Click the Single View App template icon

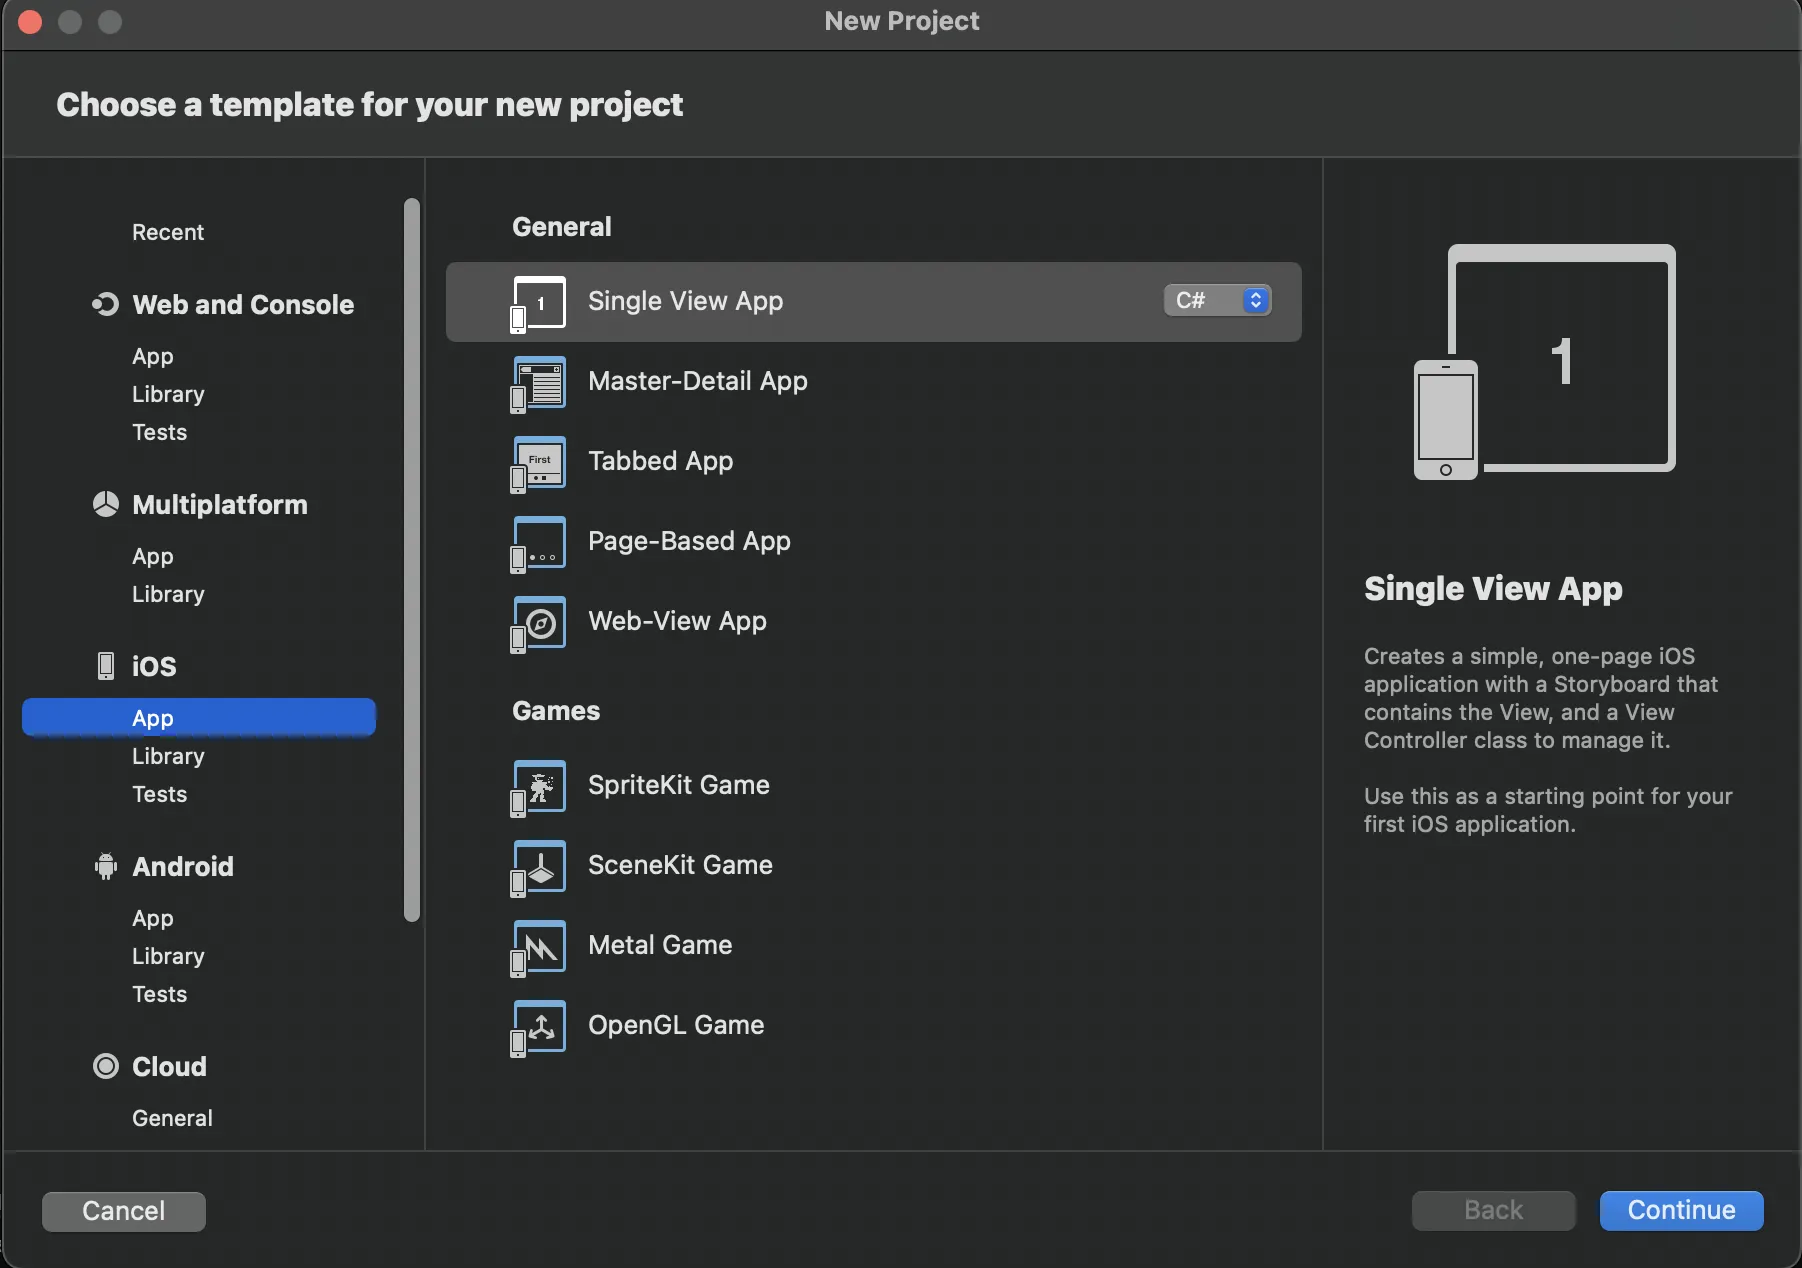click(538, 303)
